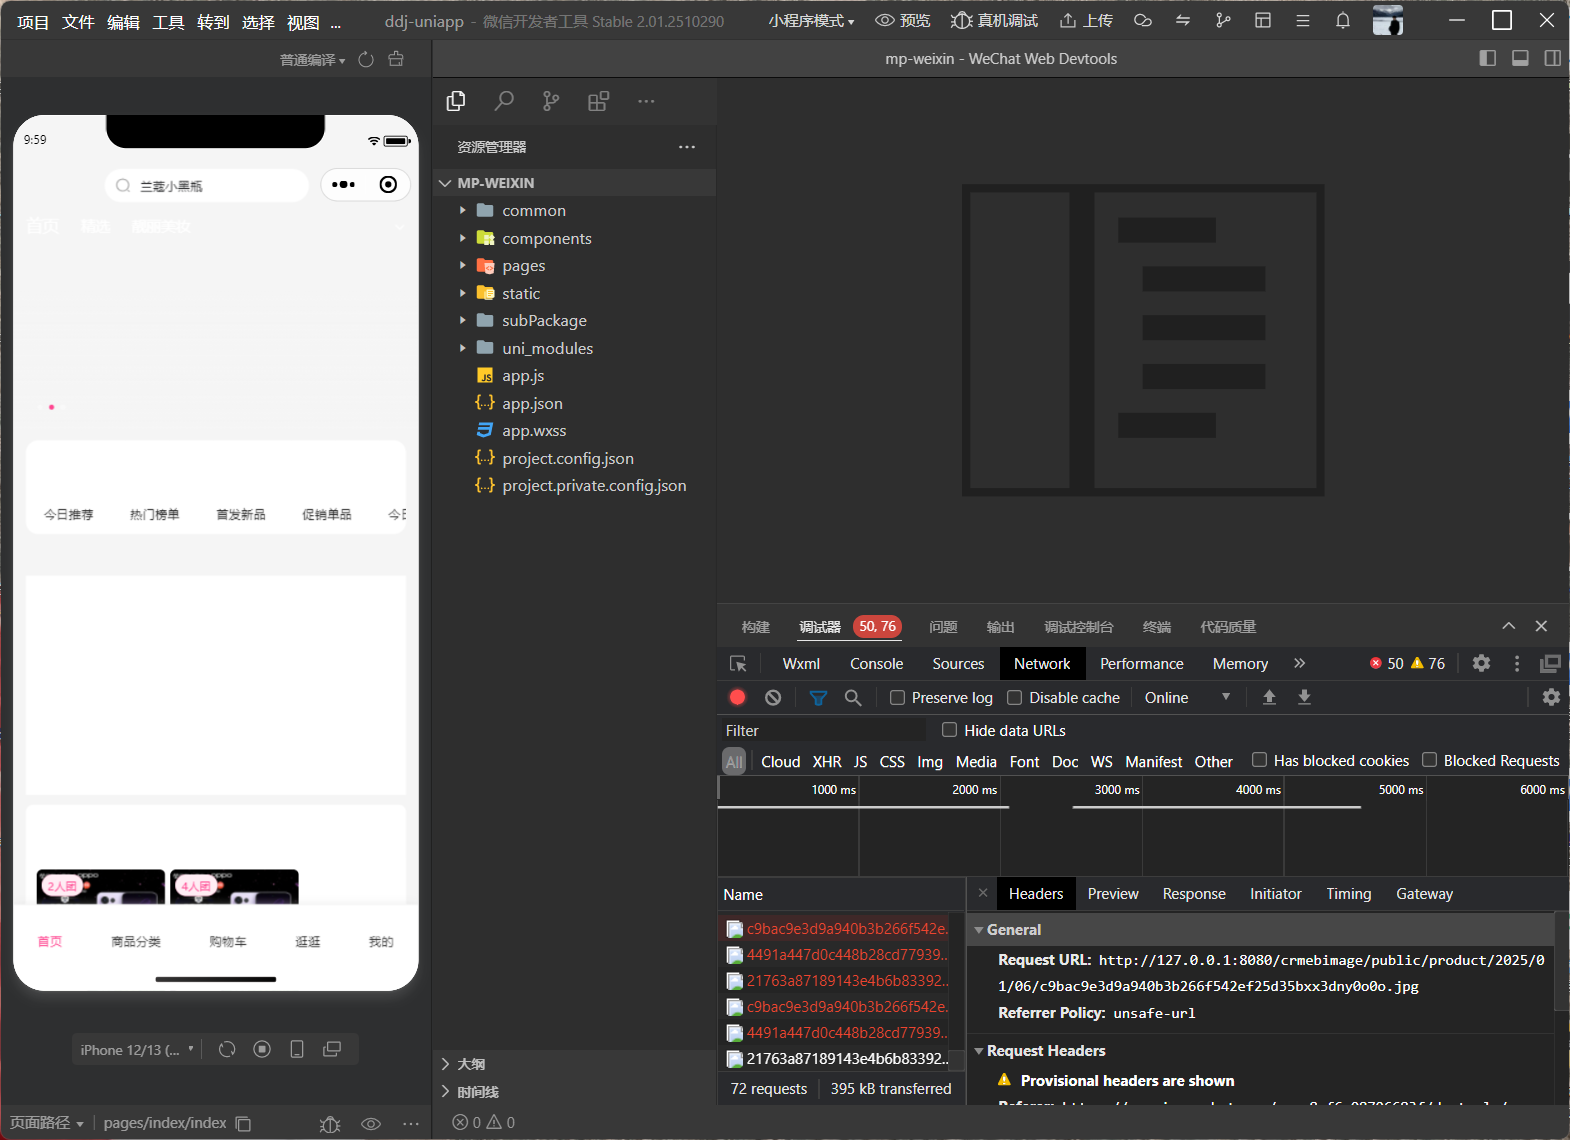This screenshot has width=1570, height=1140.
Task: Open the 文件 menu
Action: 78,21
